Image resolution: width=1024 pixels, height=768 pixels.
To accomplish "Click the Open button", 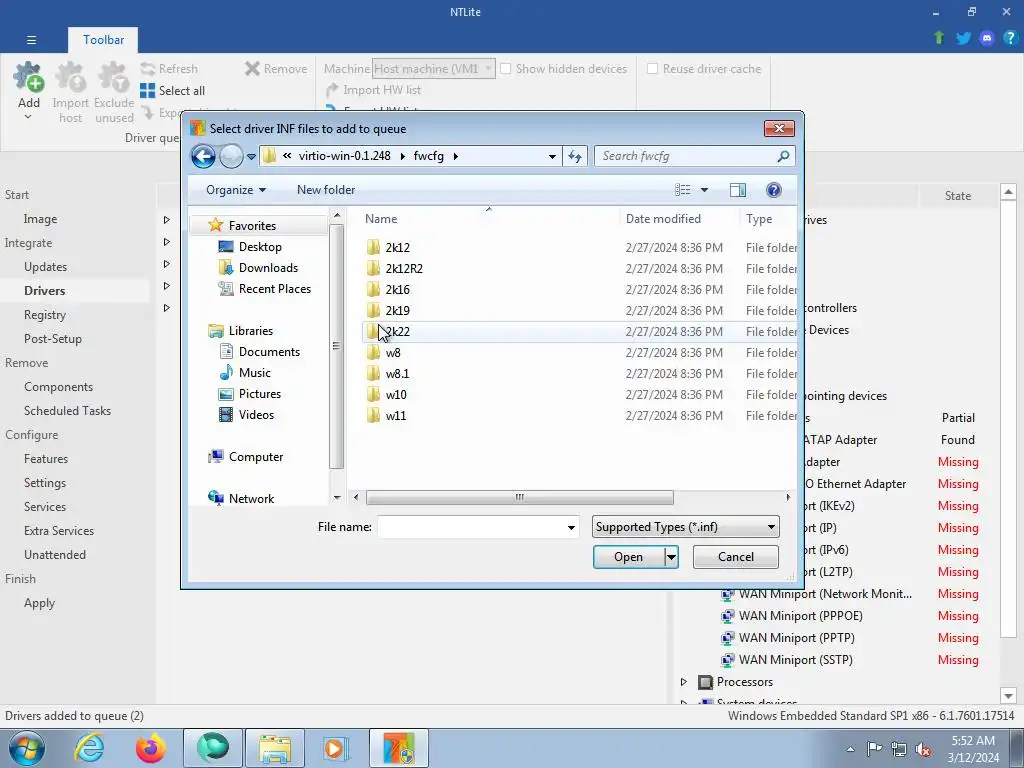I will [x=629, y=557].
